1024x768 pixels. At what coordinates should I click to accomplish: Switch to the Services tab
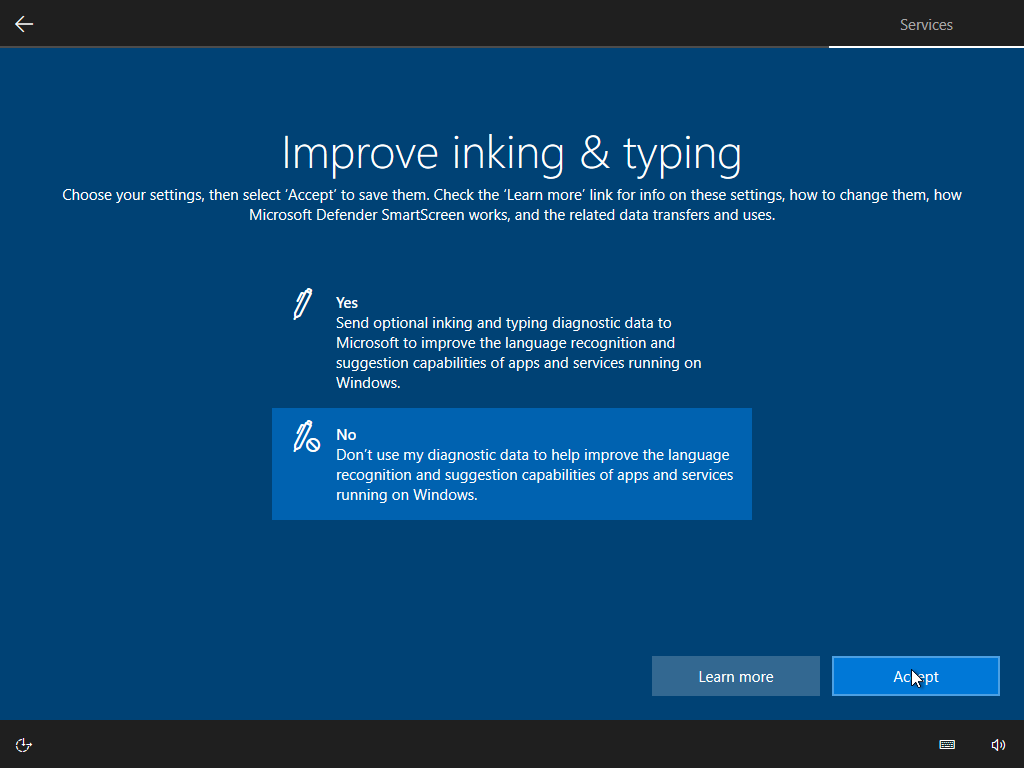click(x=926, y=25)
